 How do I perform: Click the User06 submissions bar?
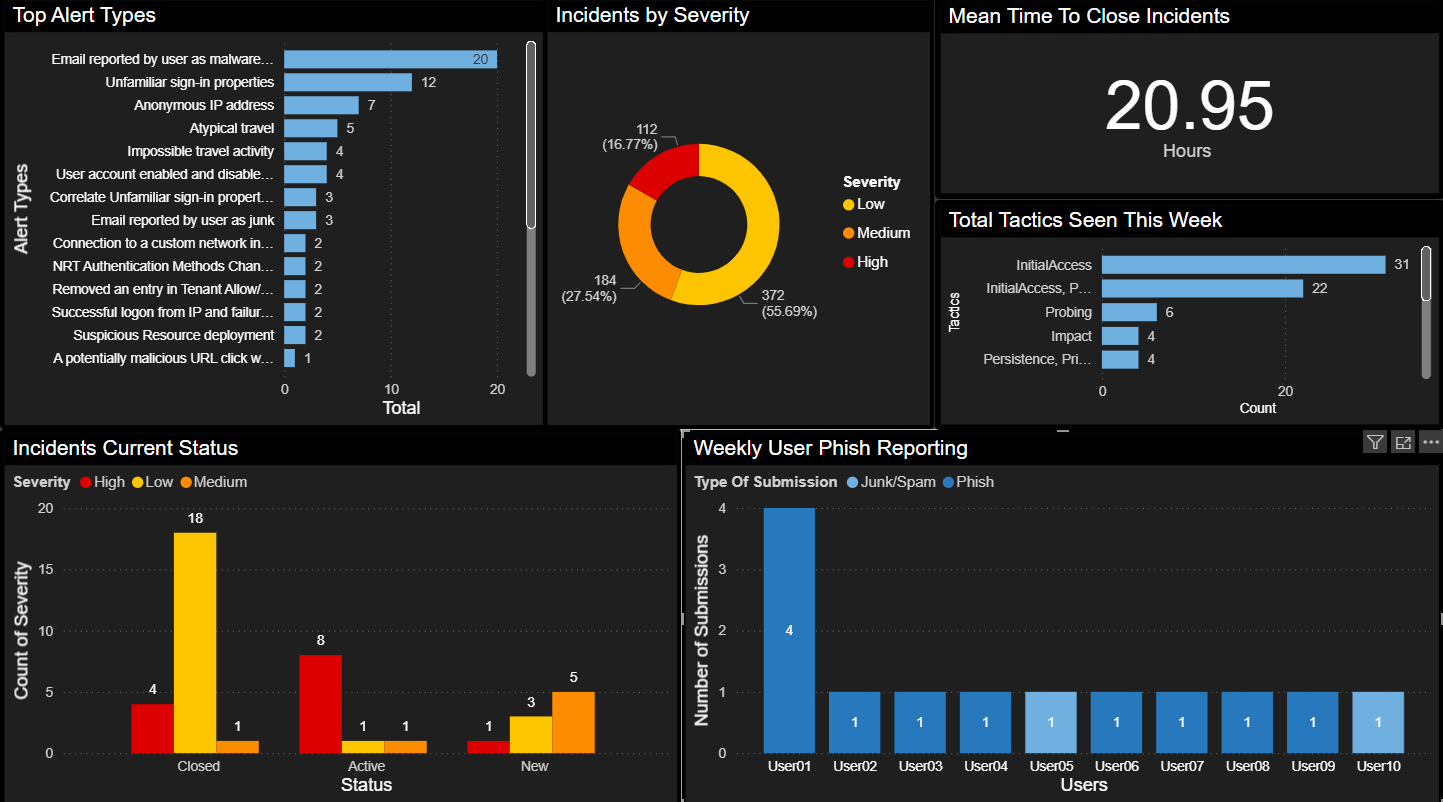(1116, 722)
